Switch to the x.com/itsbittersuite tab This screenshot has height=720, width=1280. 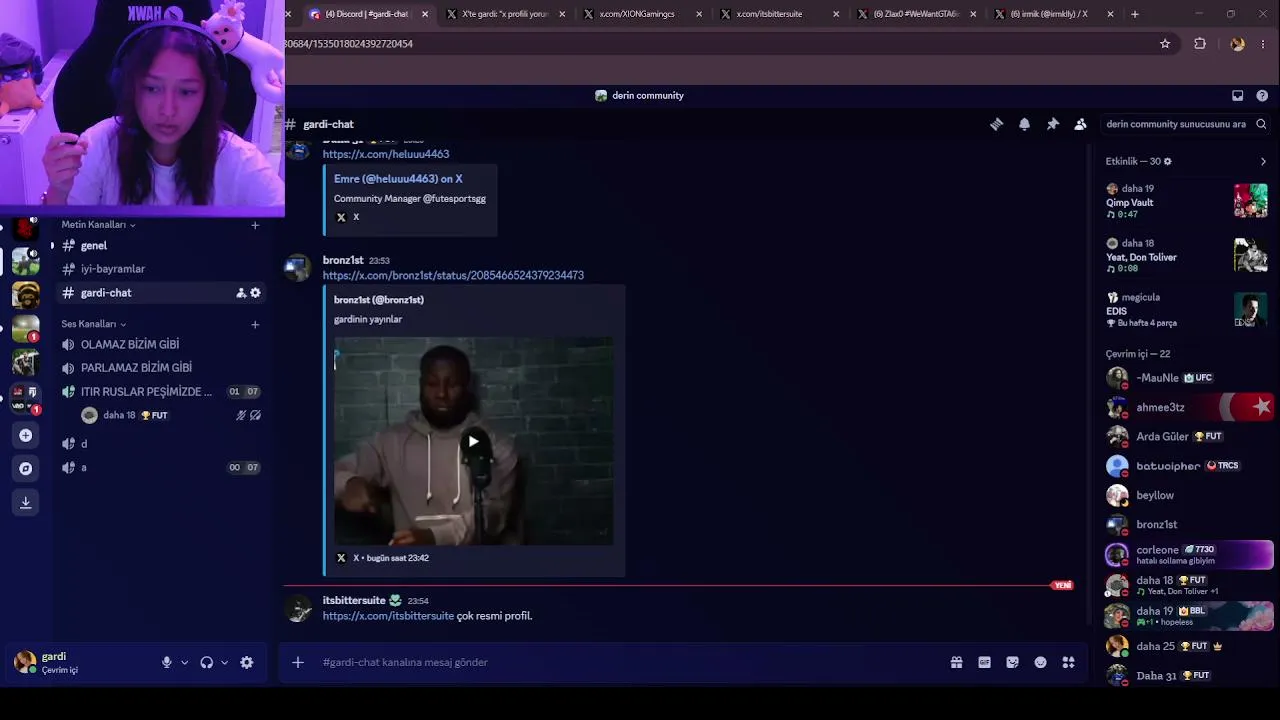pyautogui.click(x=780, y=14)
